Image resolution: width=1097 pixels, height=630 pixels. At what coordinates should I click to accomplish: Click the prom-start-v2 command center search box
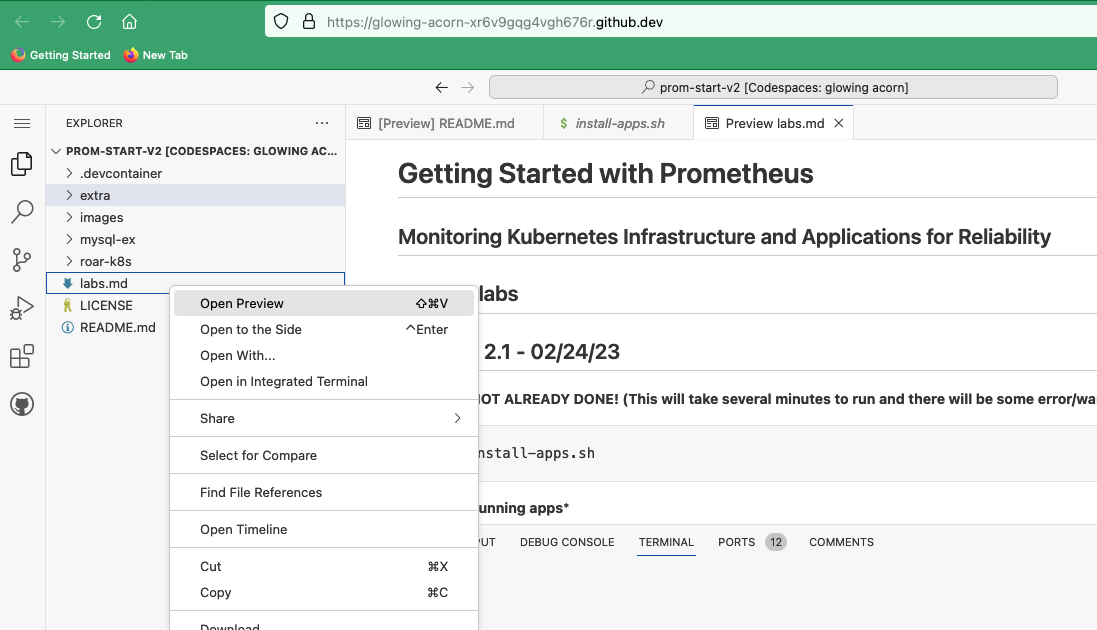773,87
